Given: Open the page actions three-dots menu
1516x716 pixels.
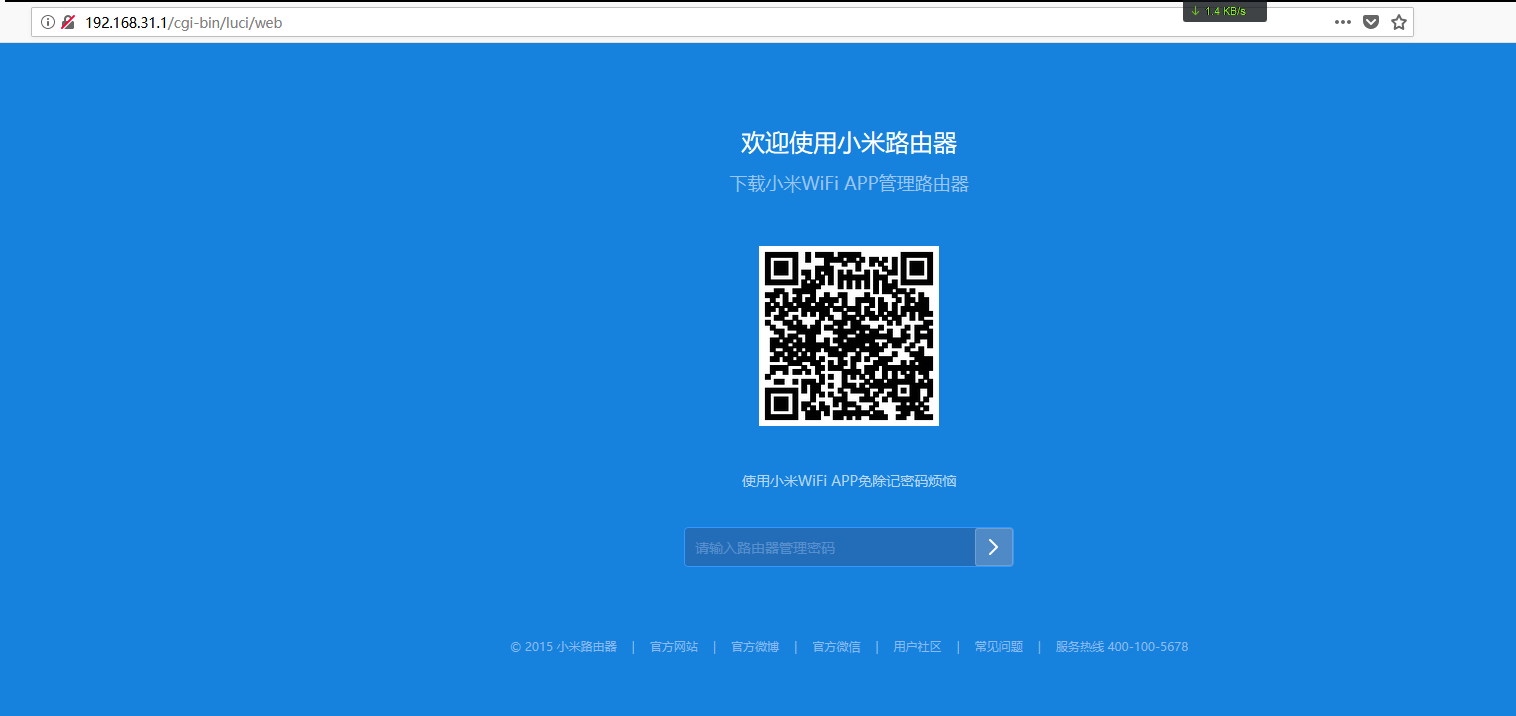Looking at the screenshot, I should click(x=1343, y=22).
